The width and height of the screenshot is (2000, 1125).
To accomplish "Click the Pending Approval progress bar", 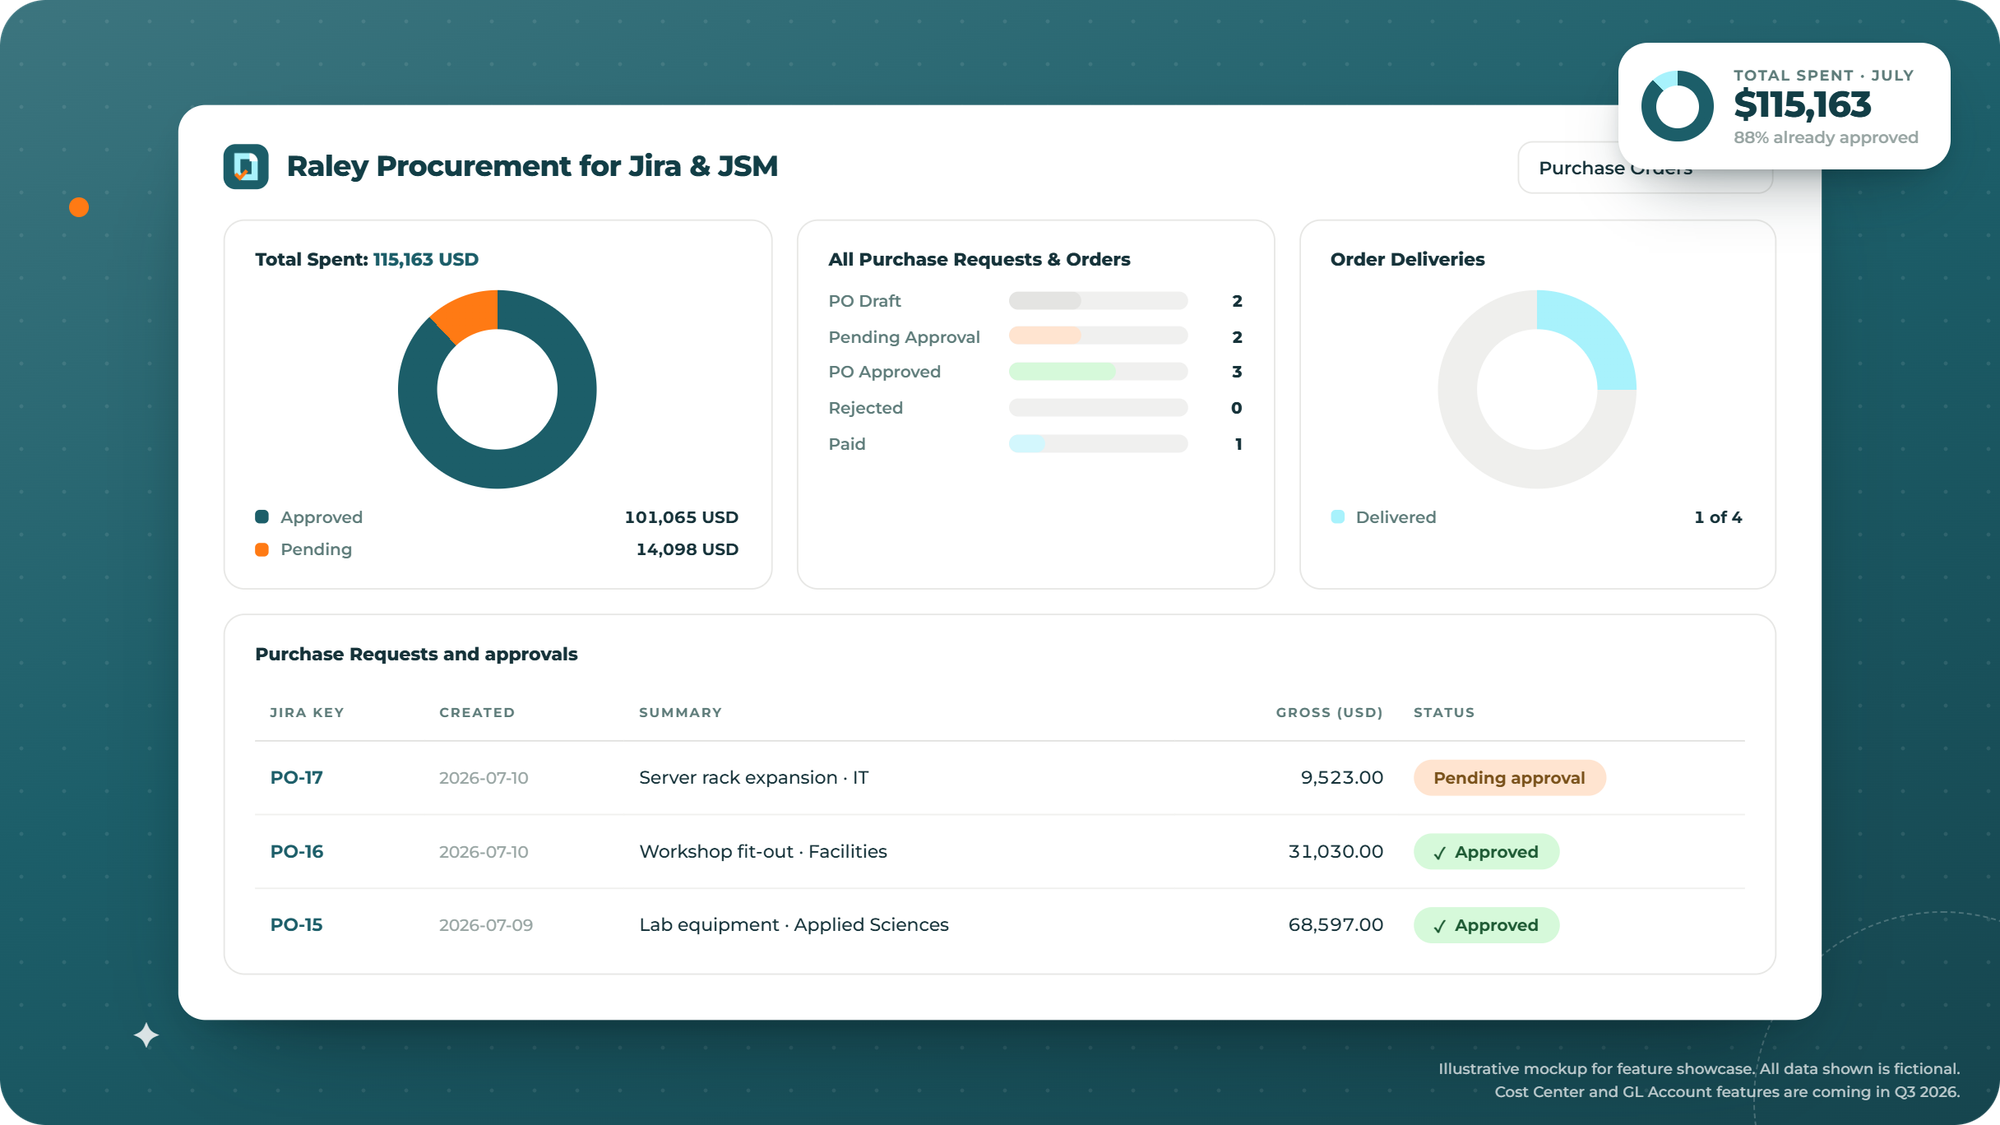I will pyautogui.click(x=1098, y=336).
